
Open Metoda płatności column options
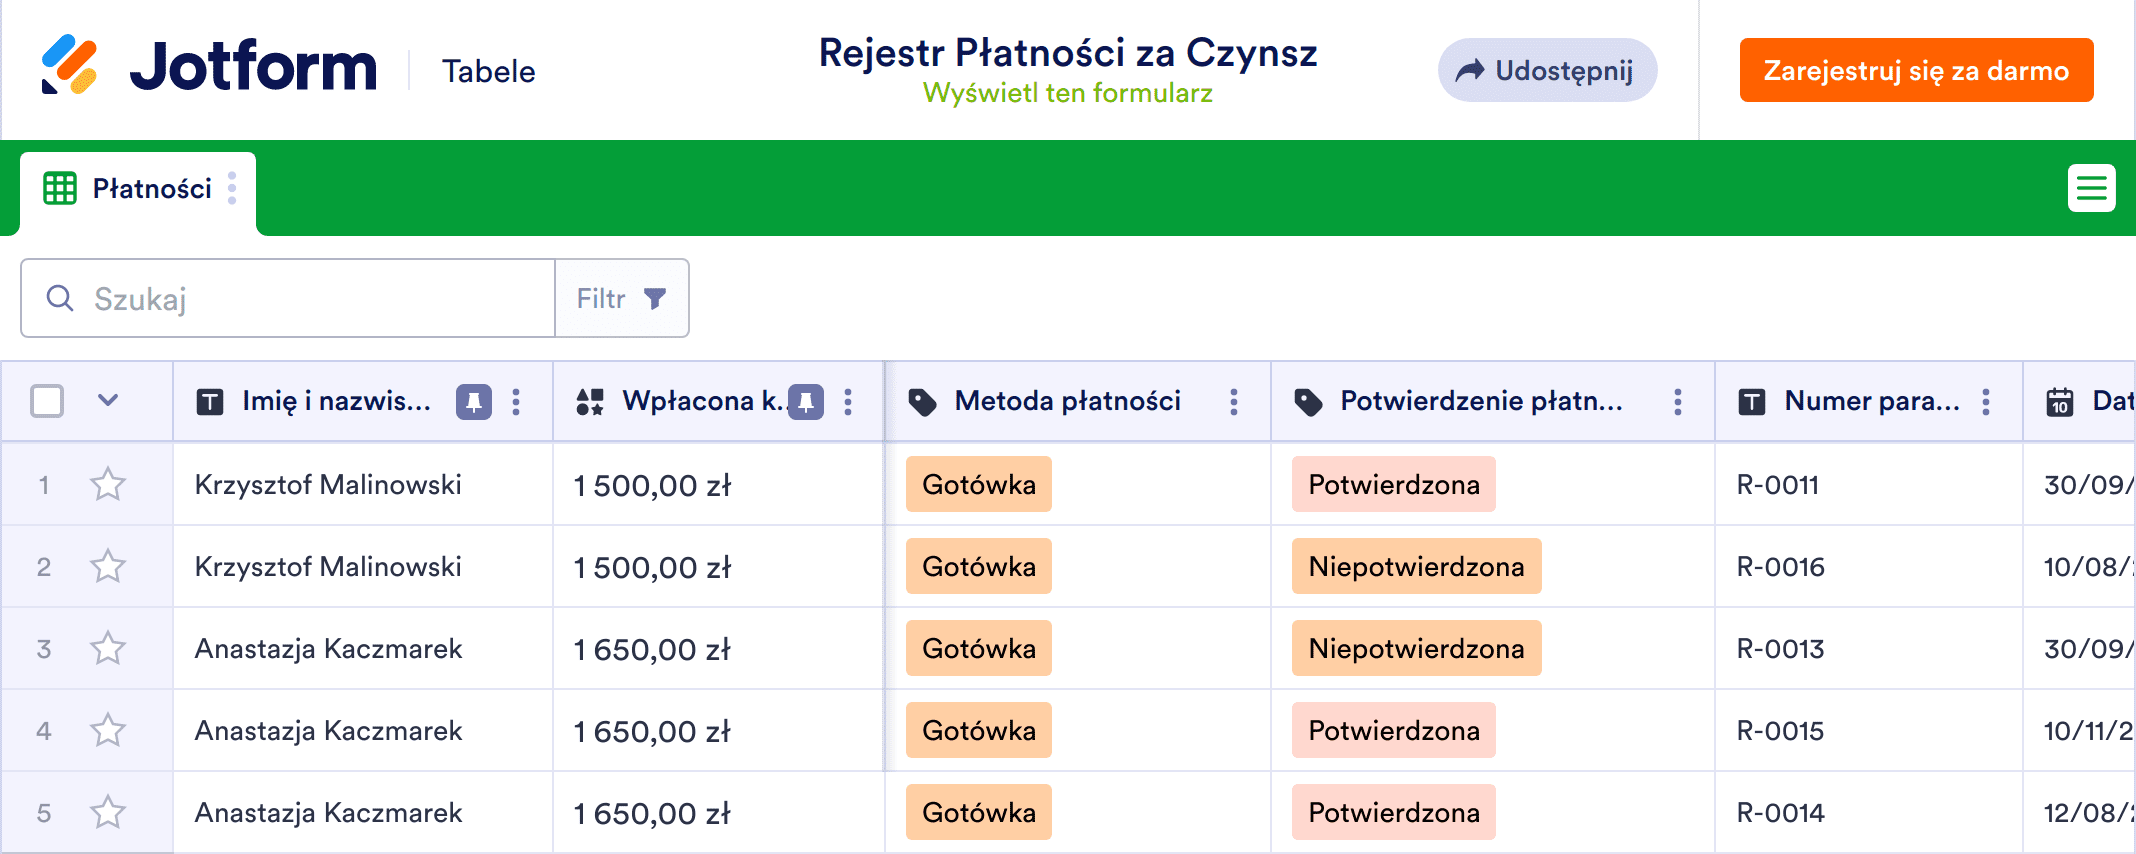click(x=1233, y=402)
